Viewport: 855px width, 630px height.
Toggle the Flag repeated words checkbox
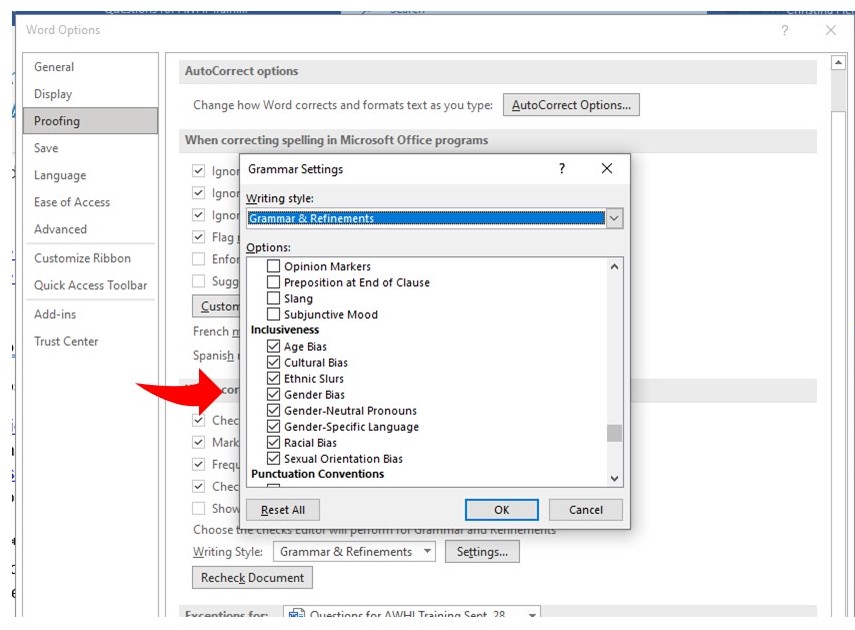tap(198, 237)
